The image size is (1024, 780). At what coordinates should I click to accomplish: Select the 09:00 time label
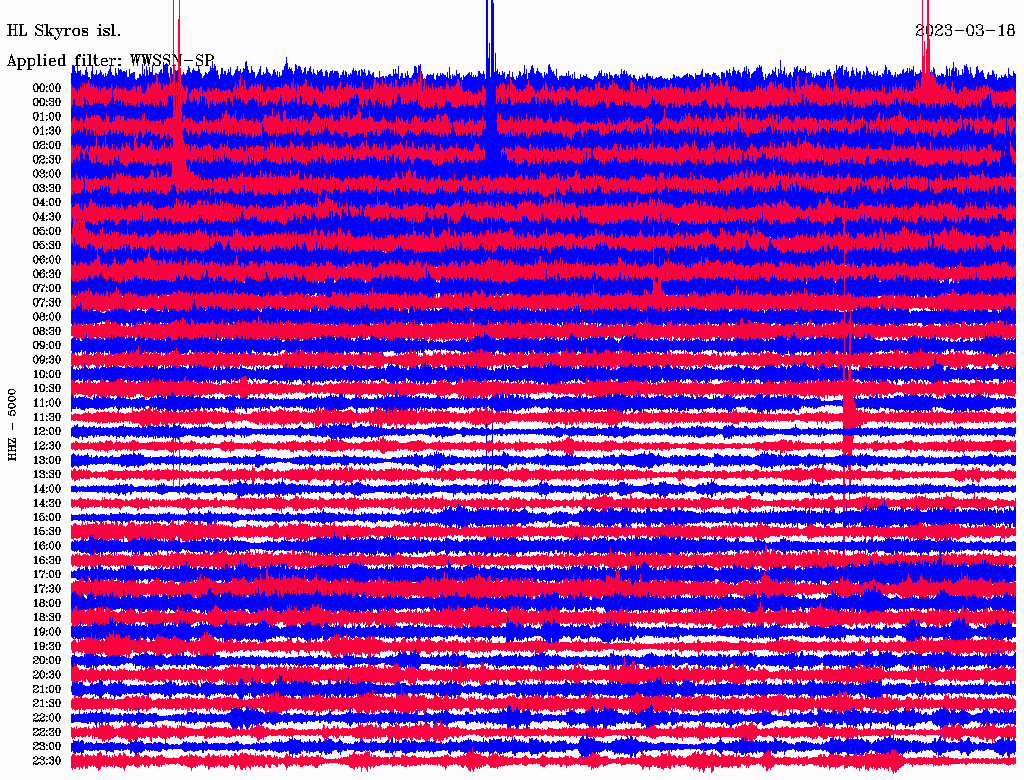point(47,346)
